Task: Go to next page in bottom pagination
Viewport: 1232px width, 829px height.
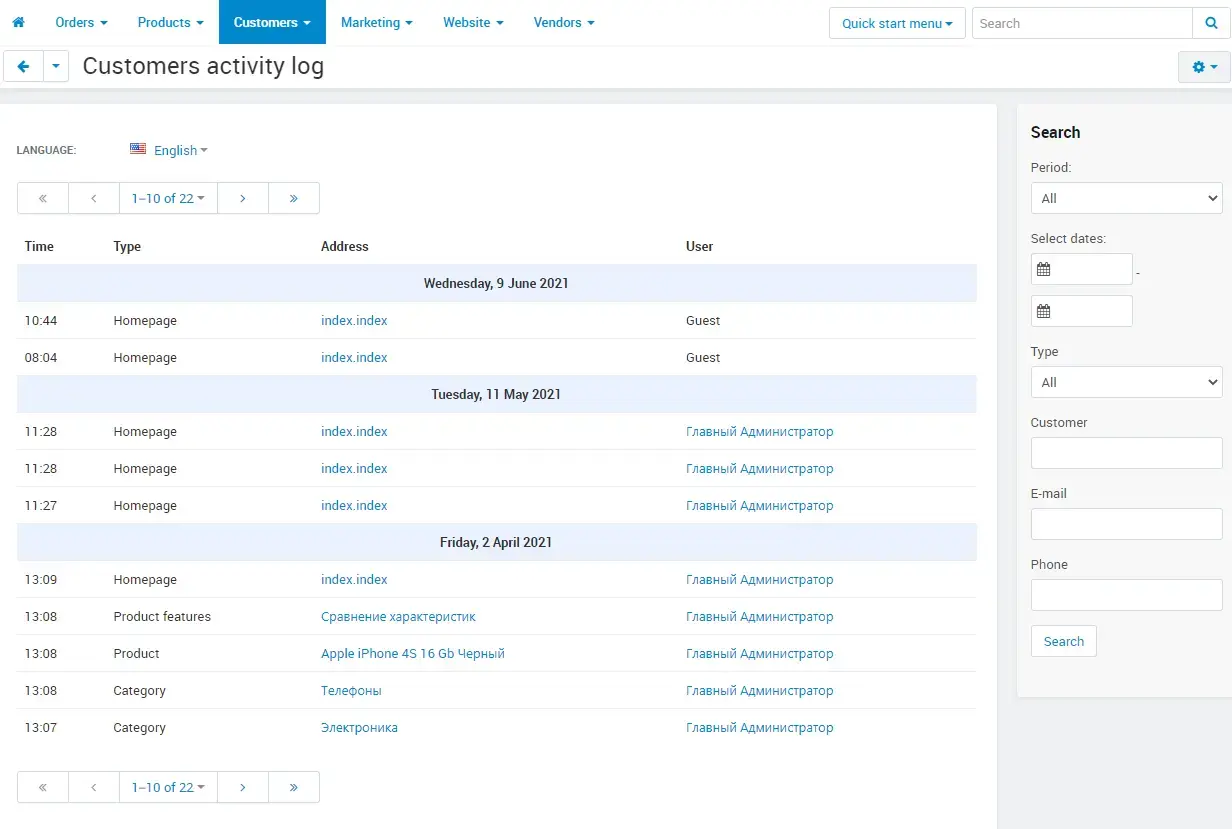Action: tap(242, 787)
